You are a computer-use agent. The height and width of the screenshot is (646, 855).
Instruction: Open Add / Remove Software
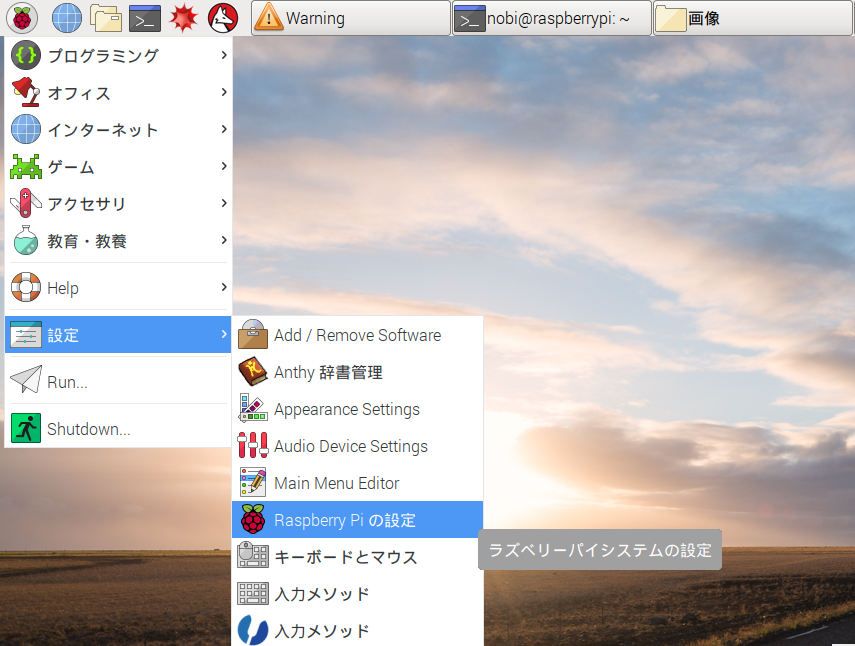pos(358,334)
